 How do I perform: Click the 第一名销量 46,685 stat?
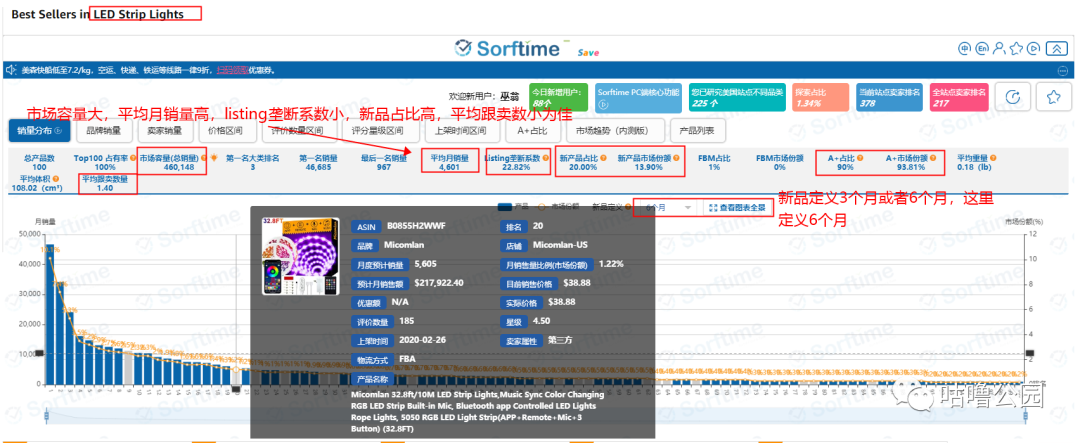coord(318,162)
